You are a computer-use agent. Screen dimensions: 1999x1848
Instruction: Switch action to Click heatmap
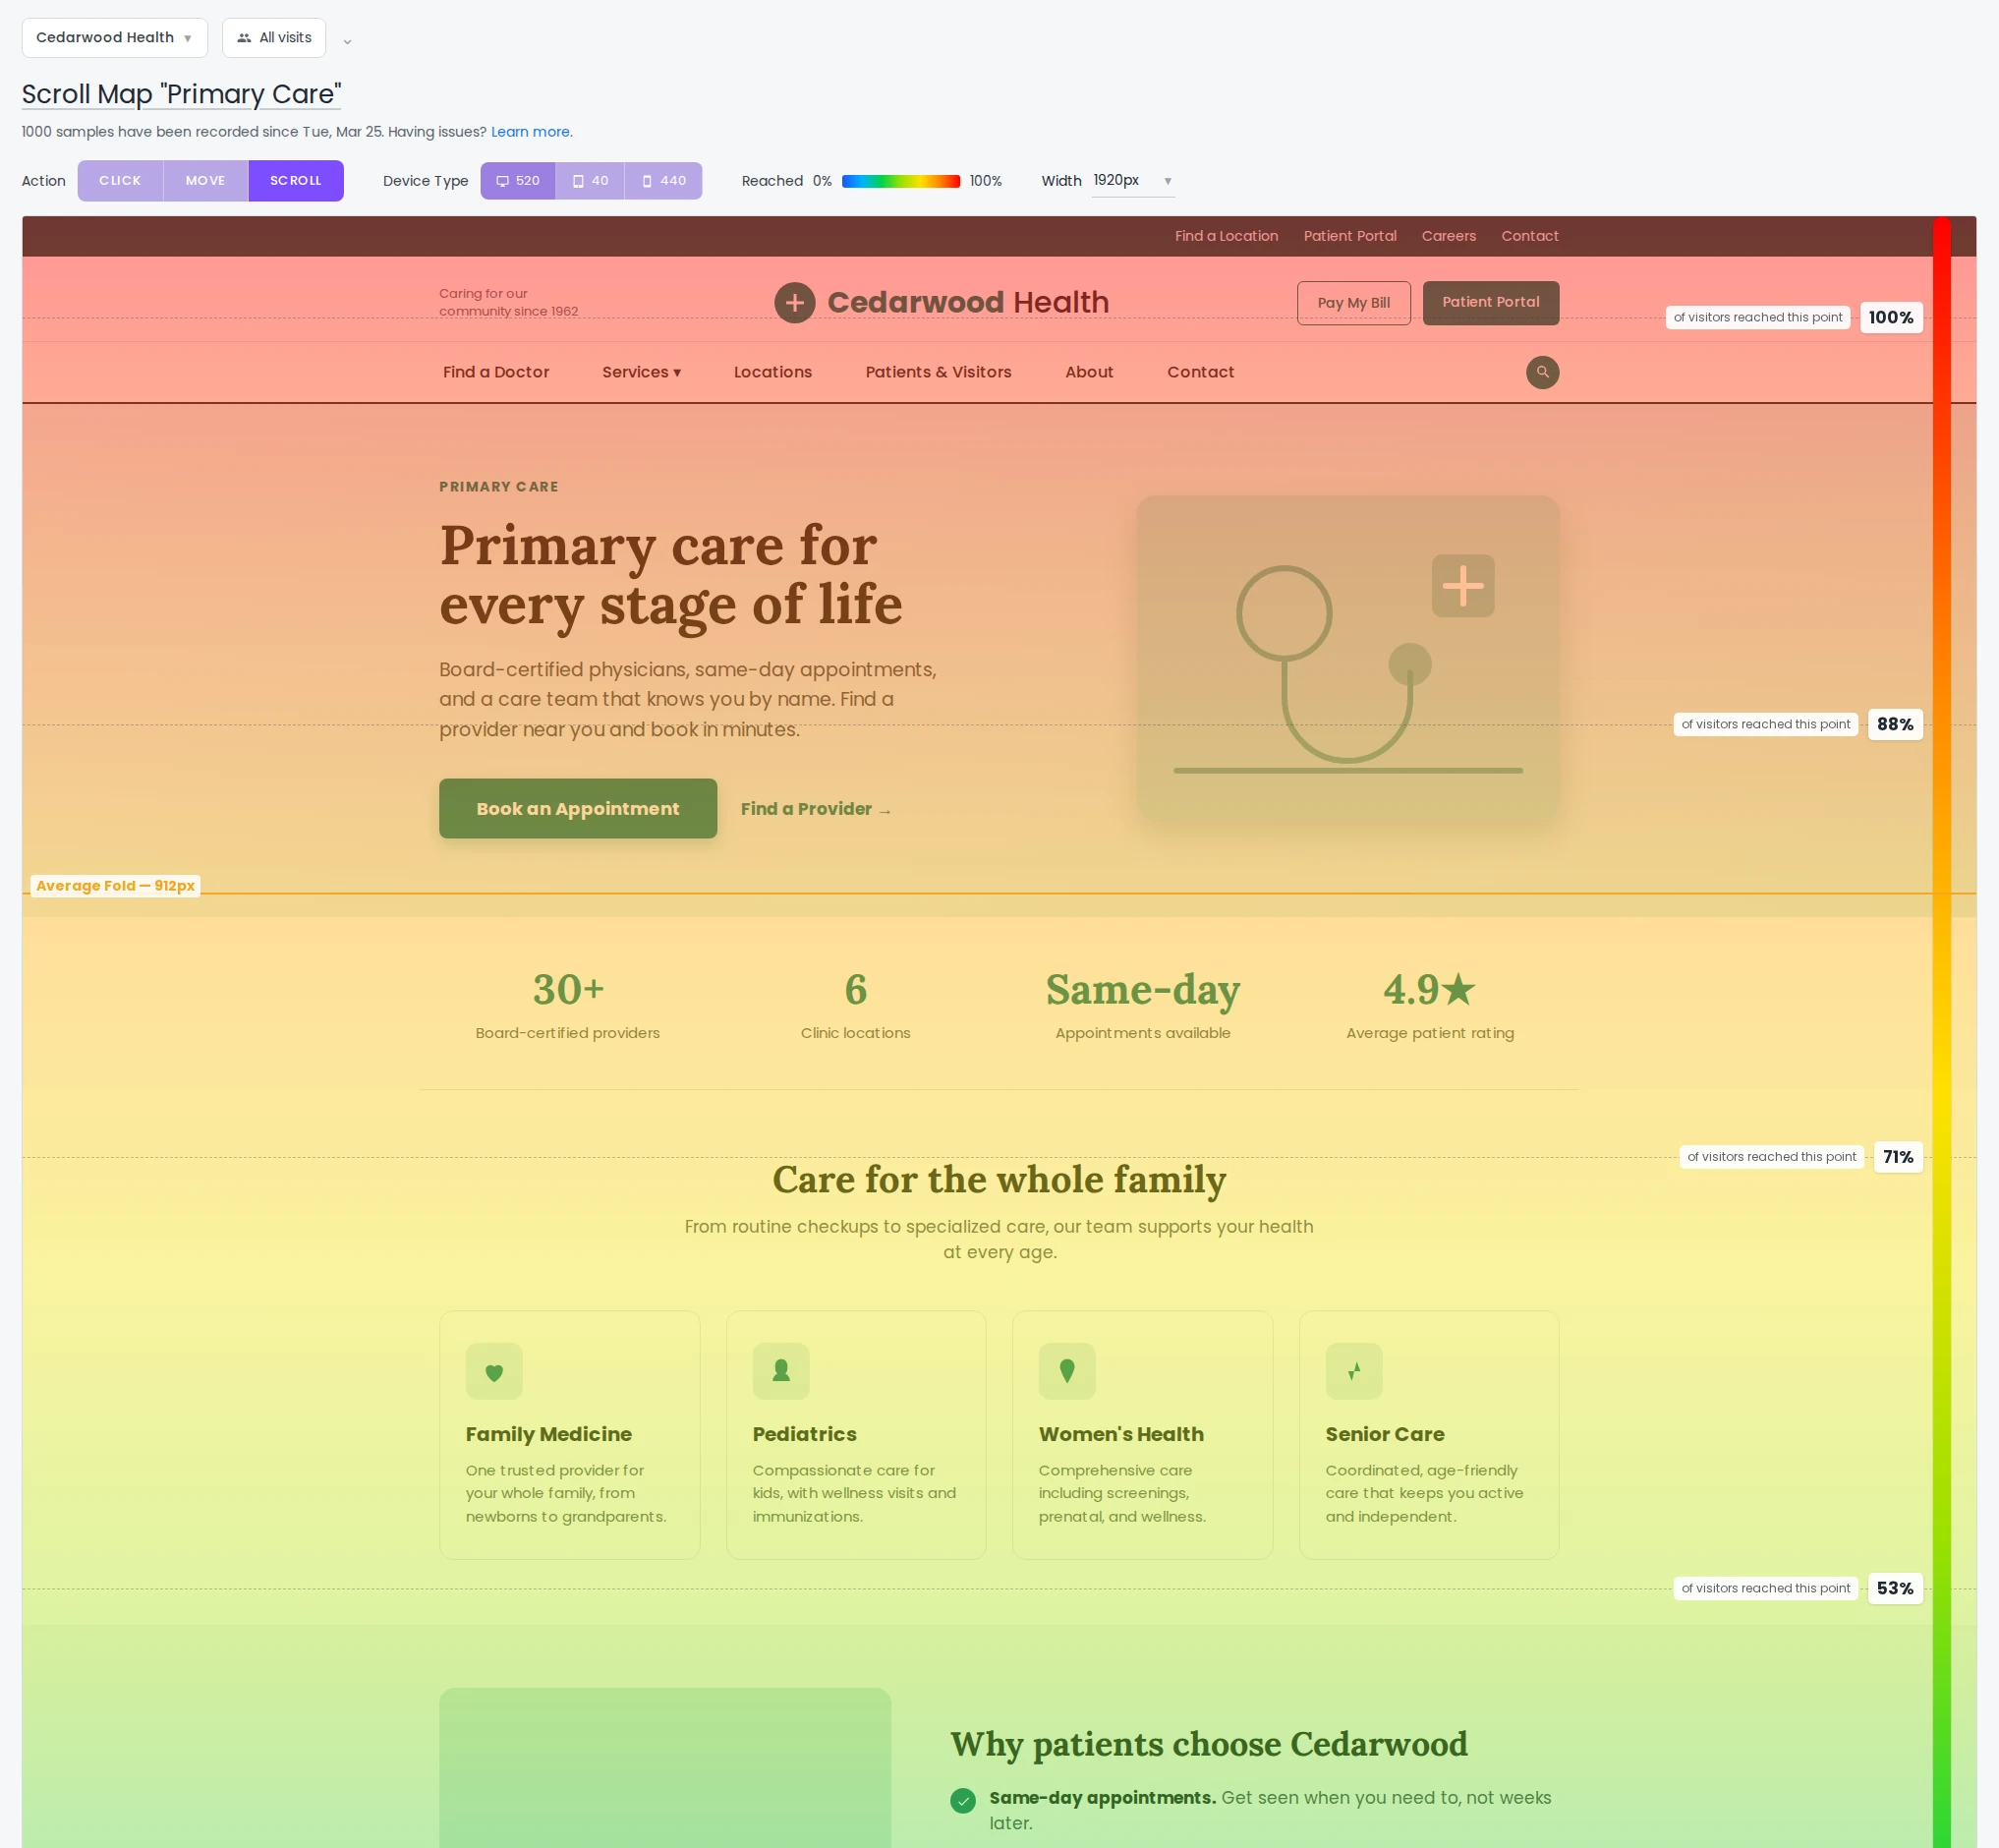click(x=120, y=181)
